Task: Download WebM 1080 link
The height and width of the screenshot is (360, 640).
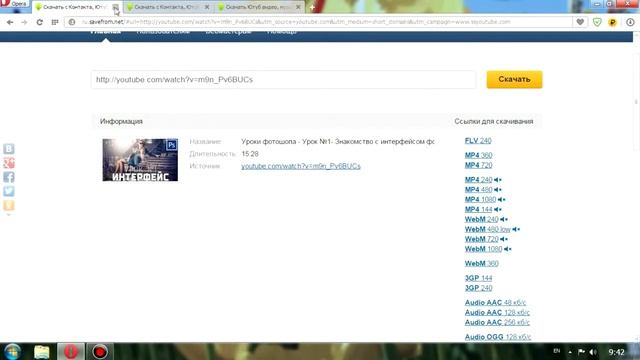Action: pyautogui.click(x=483, y=249)
